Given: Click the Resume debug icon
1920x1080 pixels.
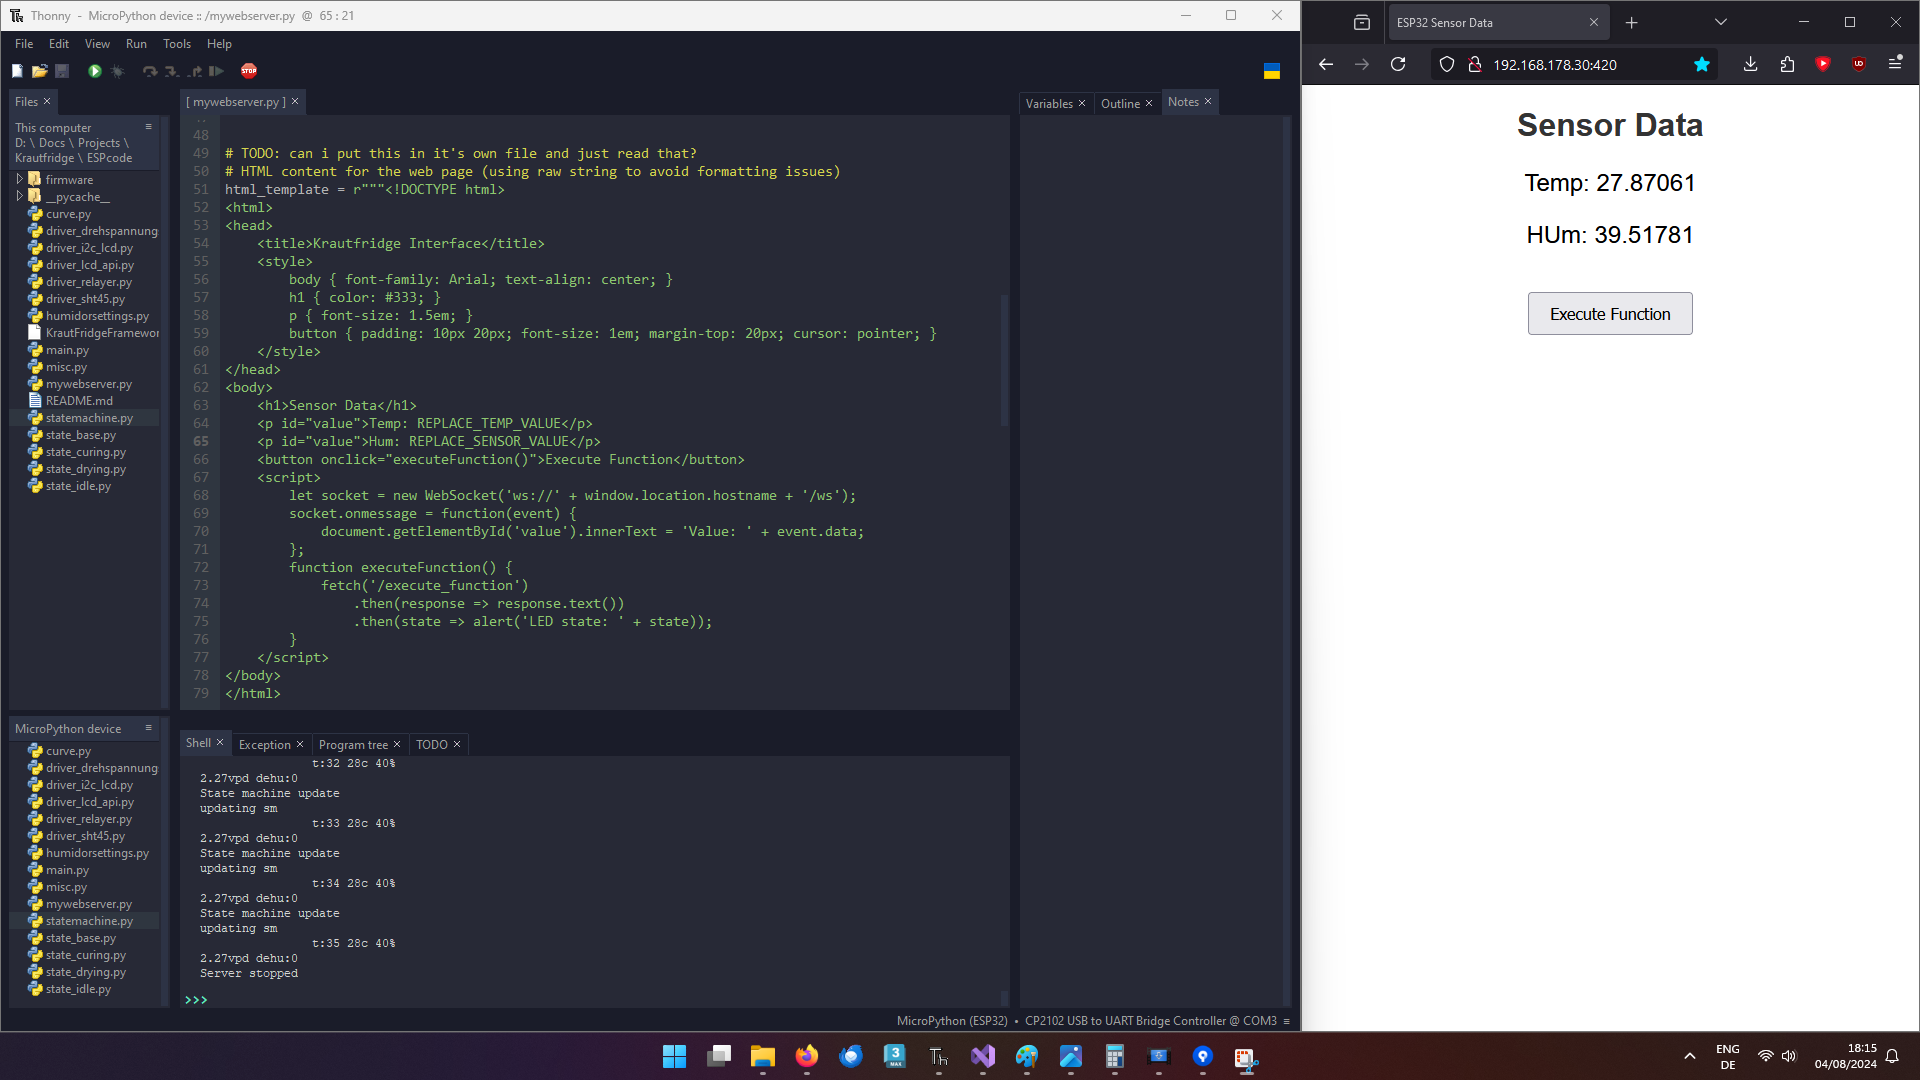Looking at the screenshot, I should [216, 71].
